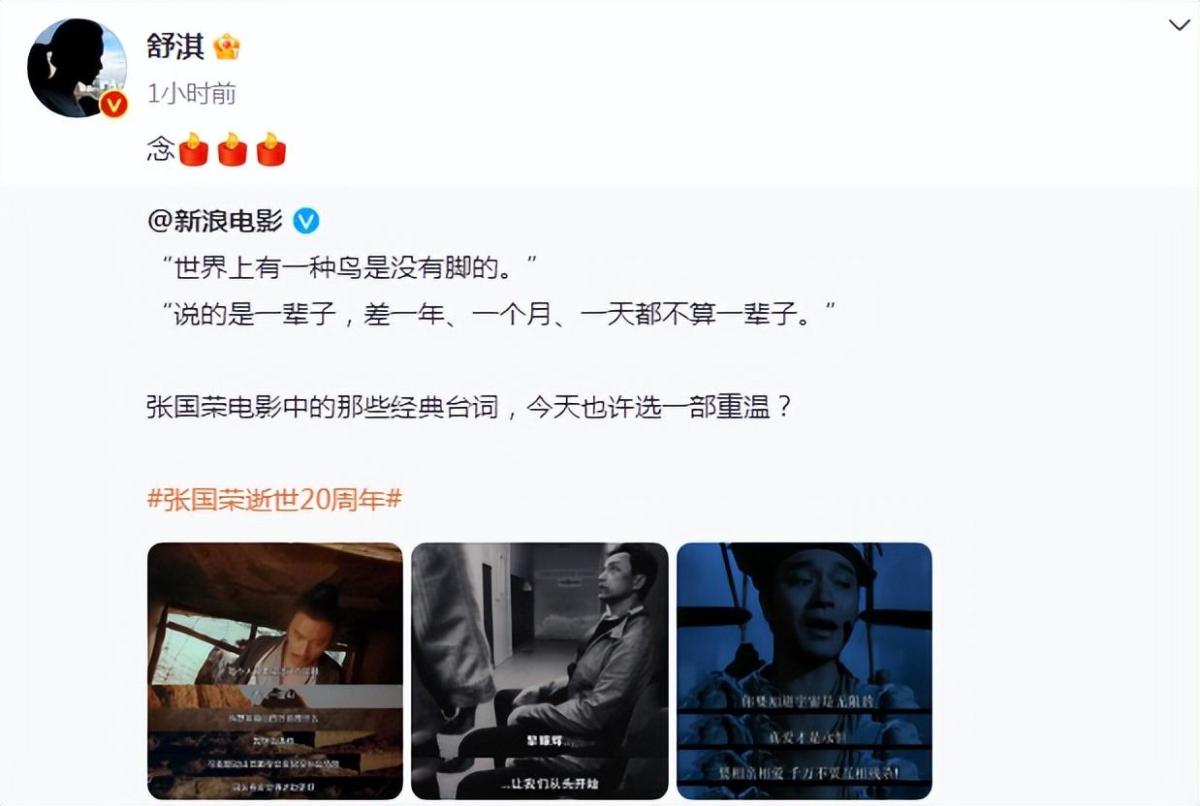1200x806 pixels.
Task: Click the first candle emoji
Action: click(193, 150)
